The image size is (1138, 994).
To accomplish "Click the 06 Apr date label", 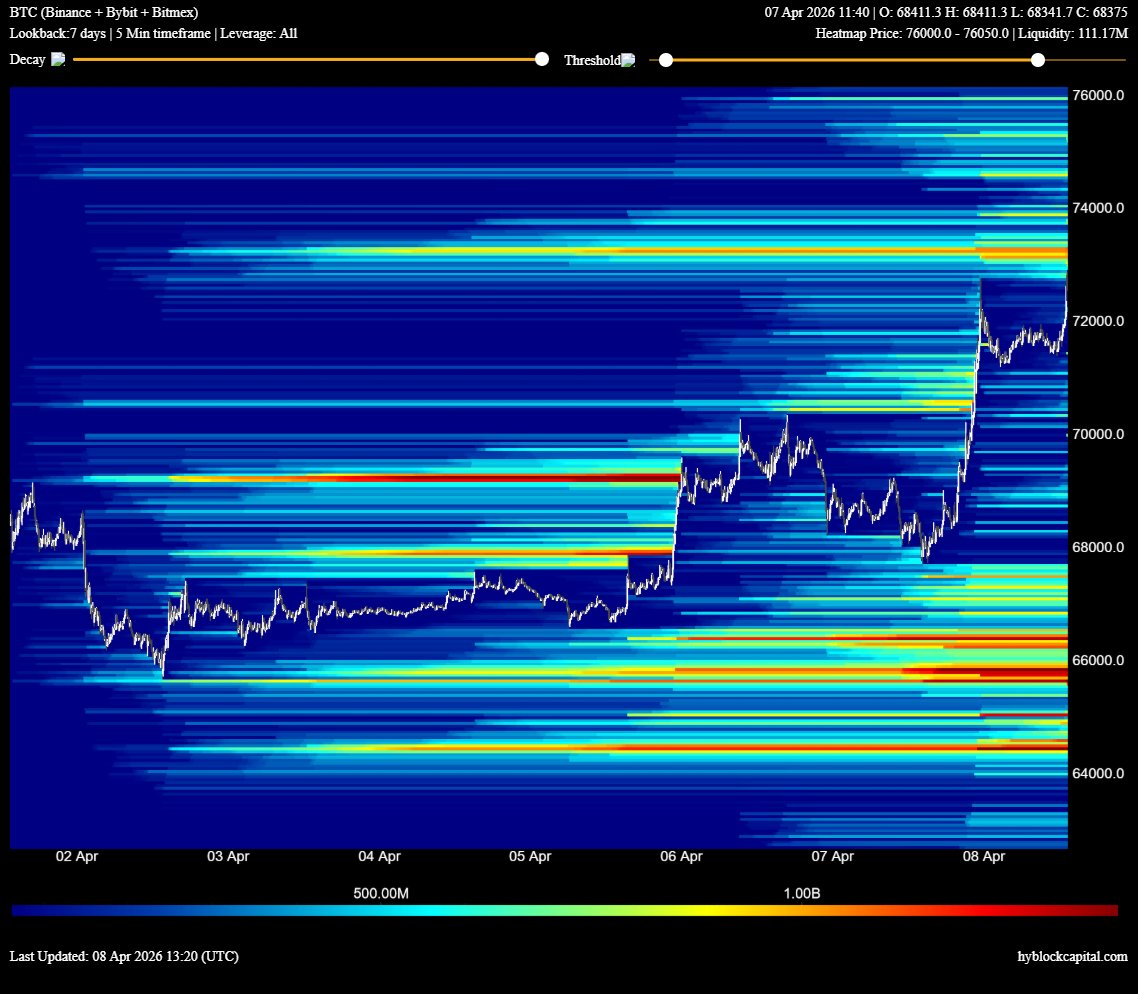I will pyautogui.click(x=681, y=856).
